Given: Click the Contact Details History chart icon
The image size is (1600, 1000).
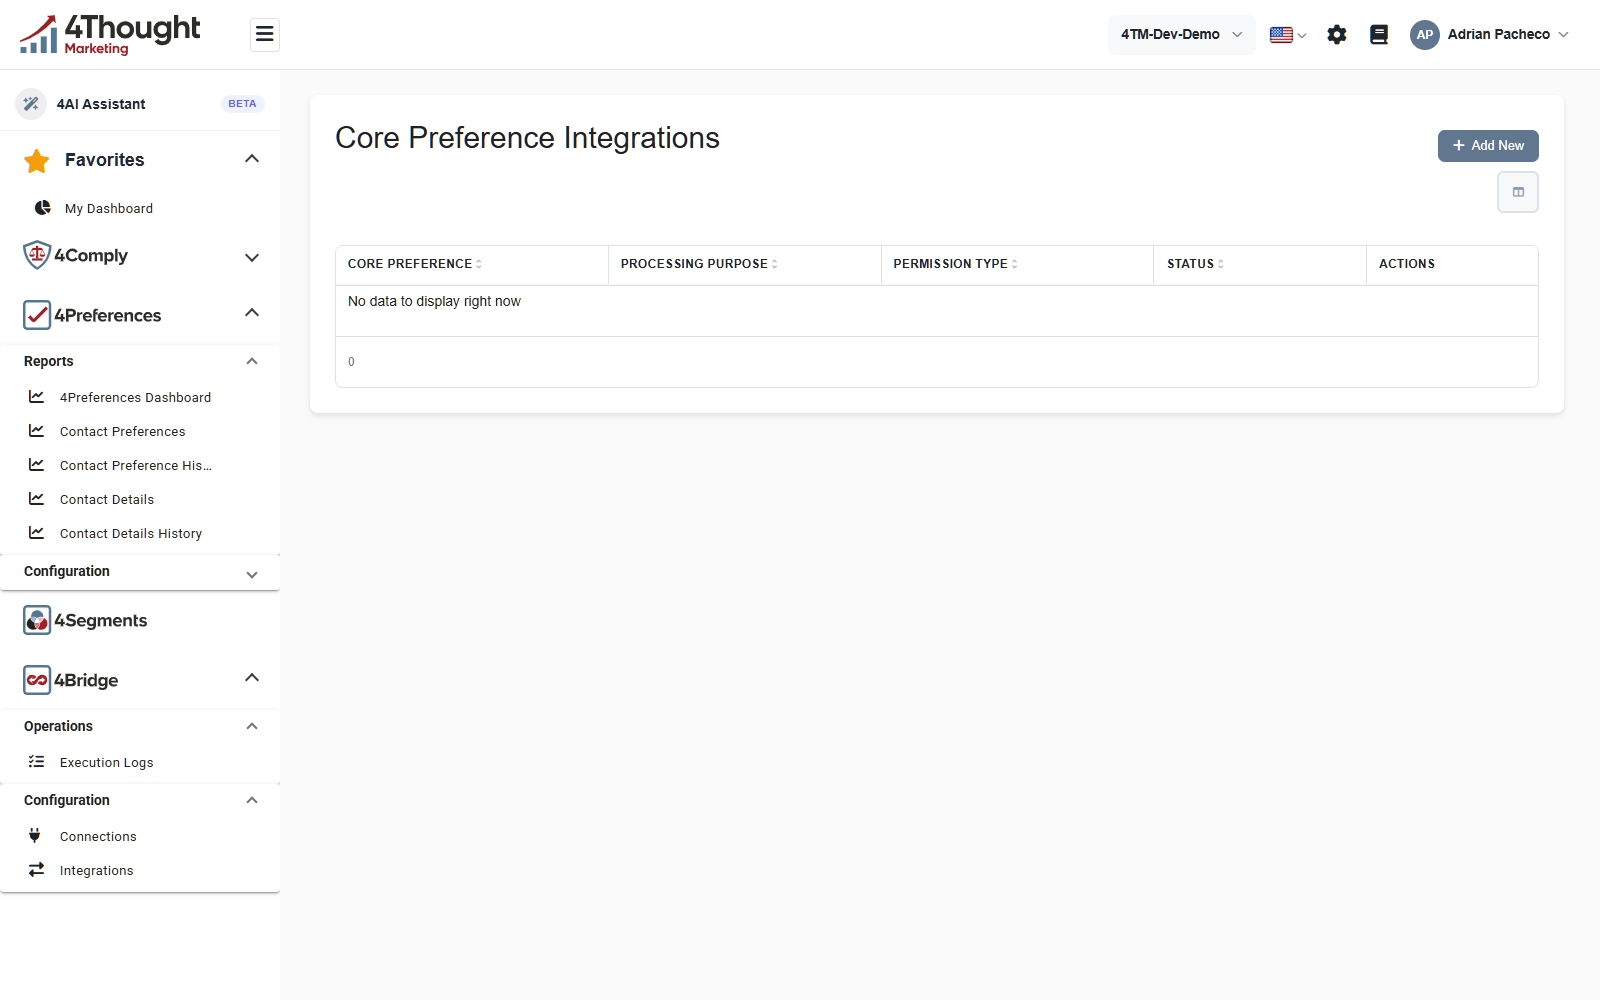Looking at the screenshot, I should click(x=37, y=533).
